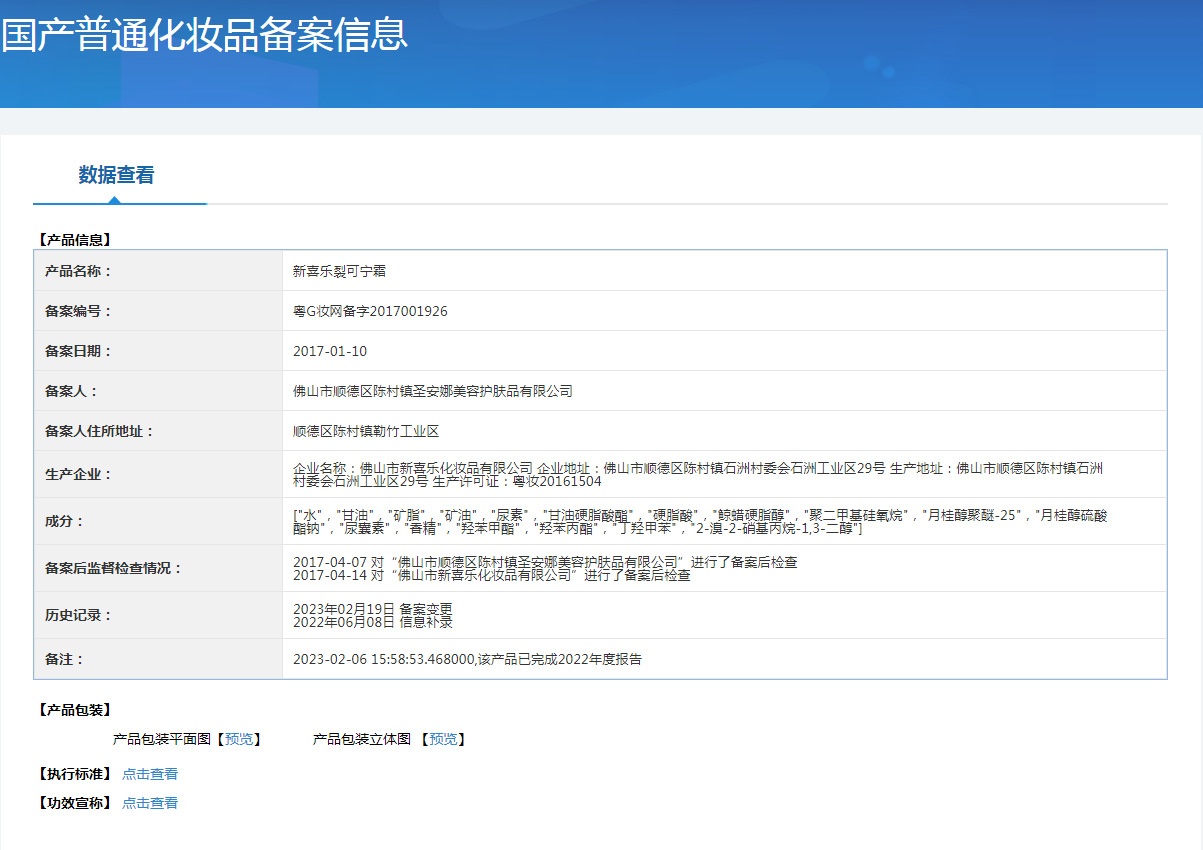Click the 【产品包装】 section heading
The image size is (1203, 850).
point(74,710)
